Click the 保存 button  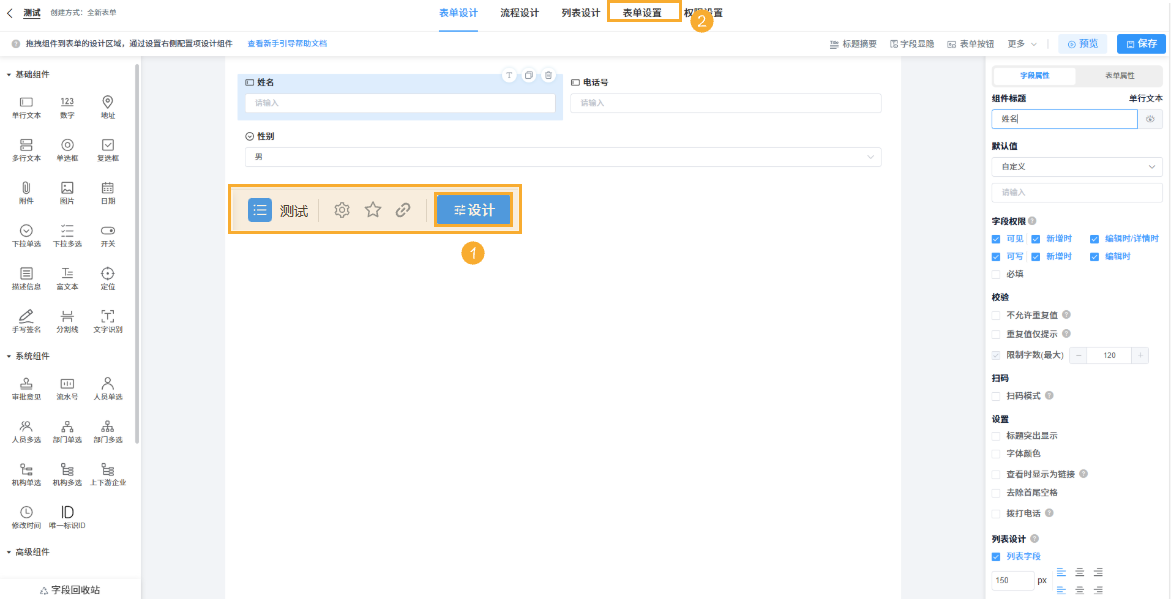1140,43
